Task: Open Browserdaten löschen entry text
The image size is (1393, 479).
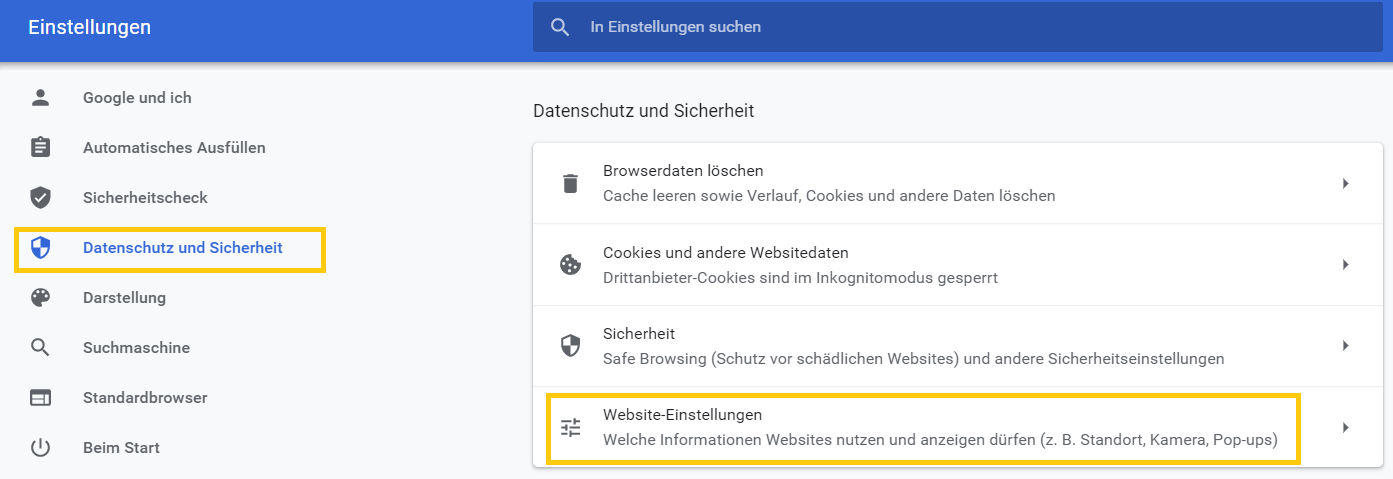Action: coord(683,171)
